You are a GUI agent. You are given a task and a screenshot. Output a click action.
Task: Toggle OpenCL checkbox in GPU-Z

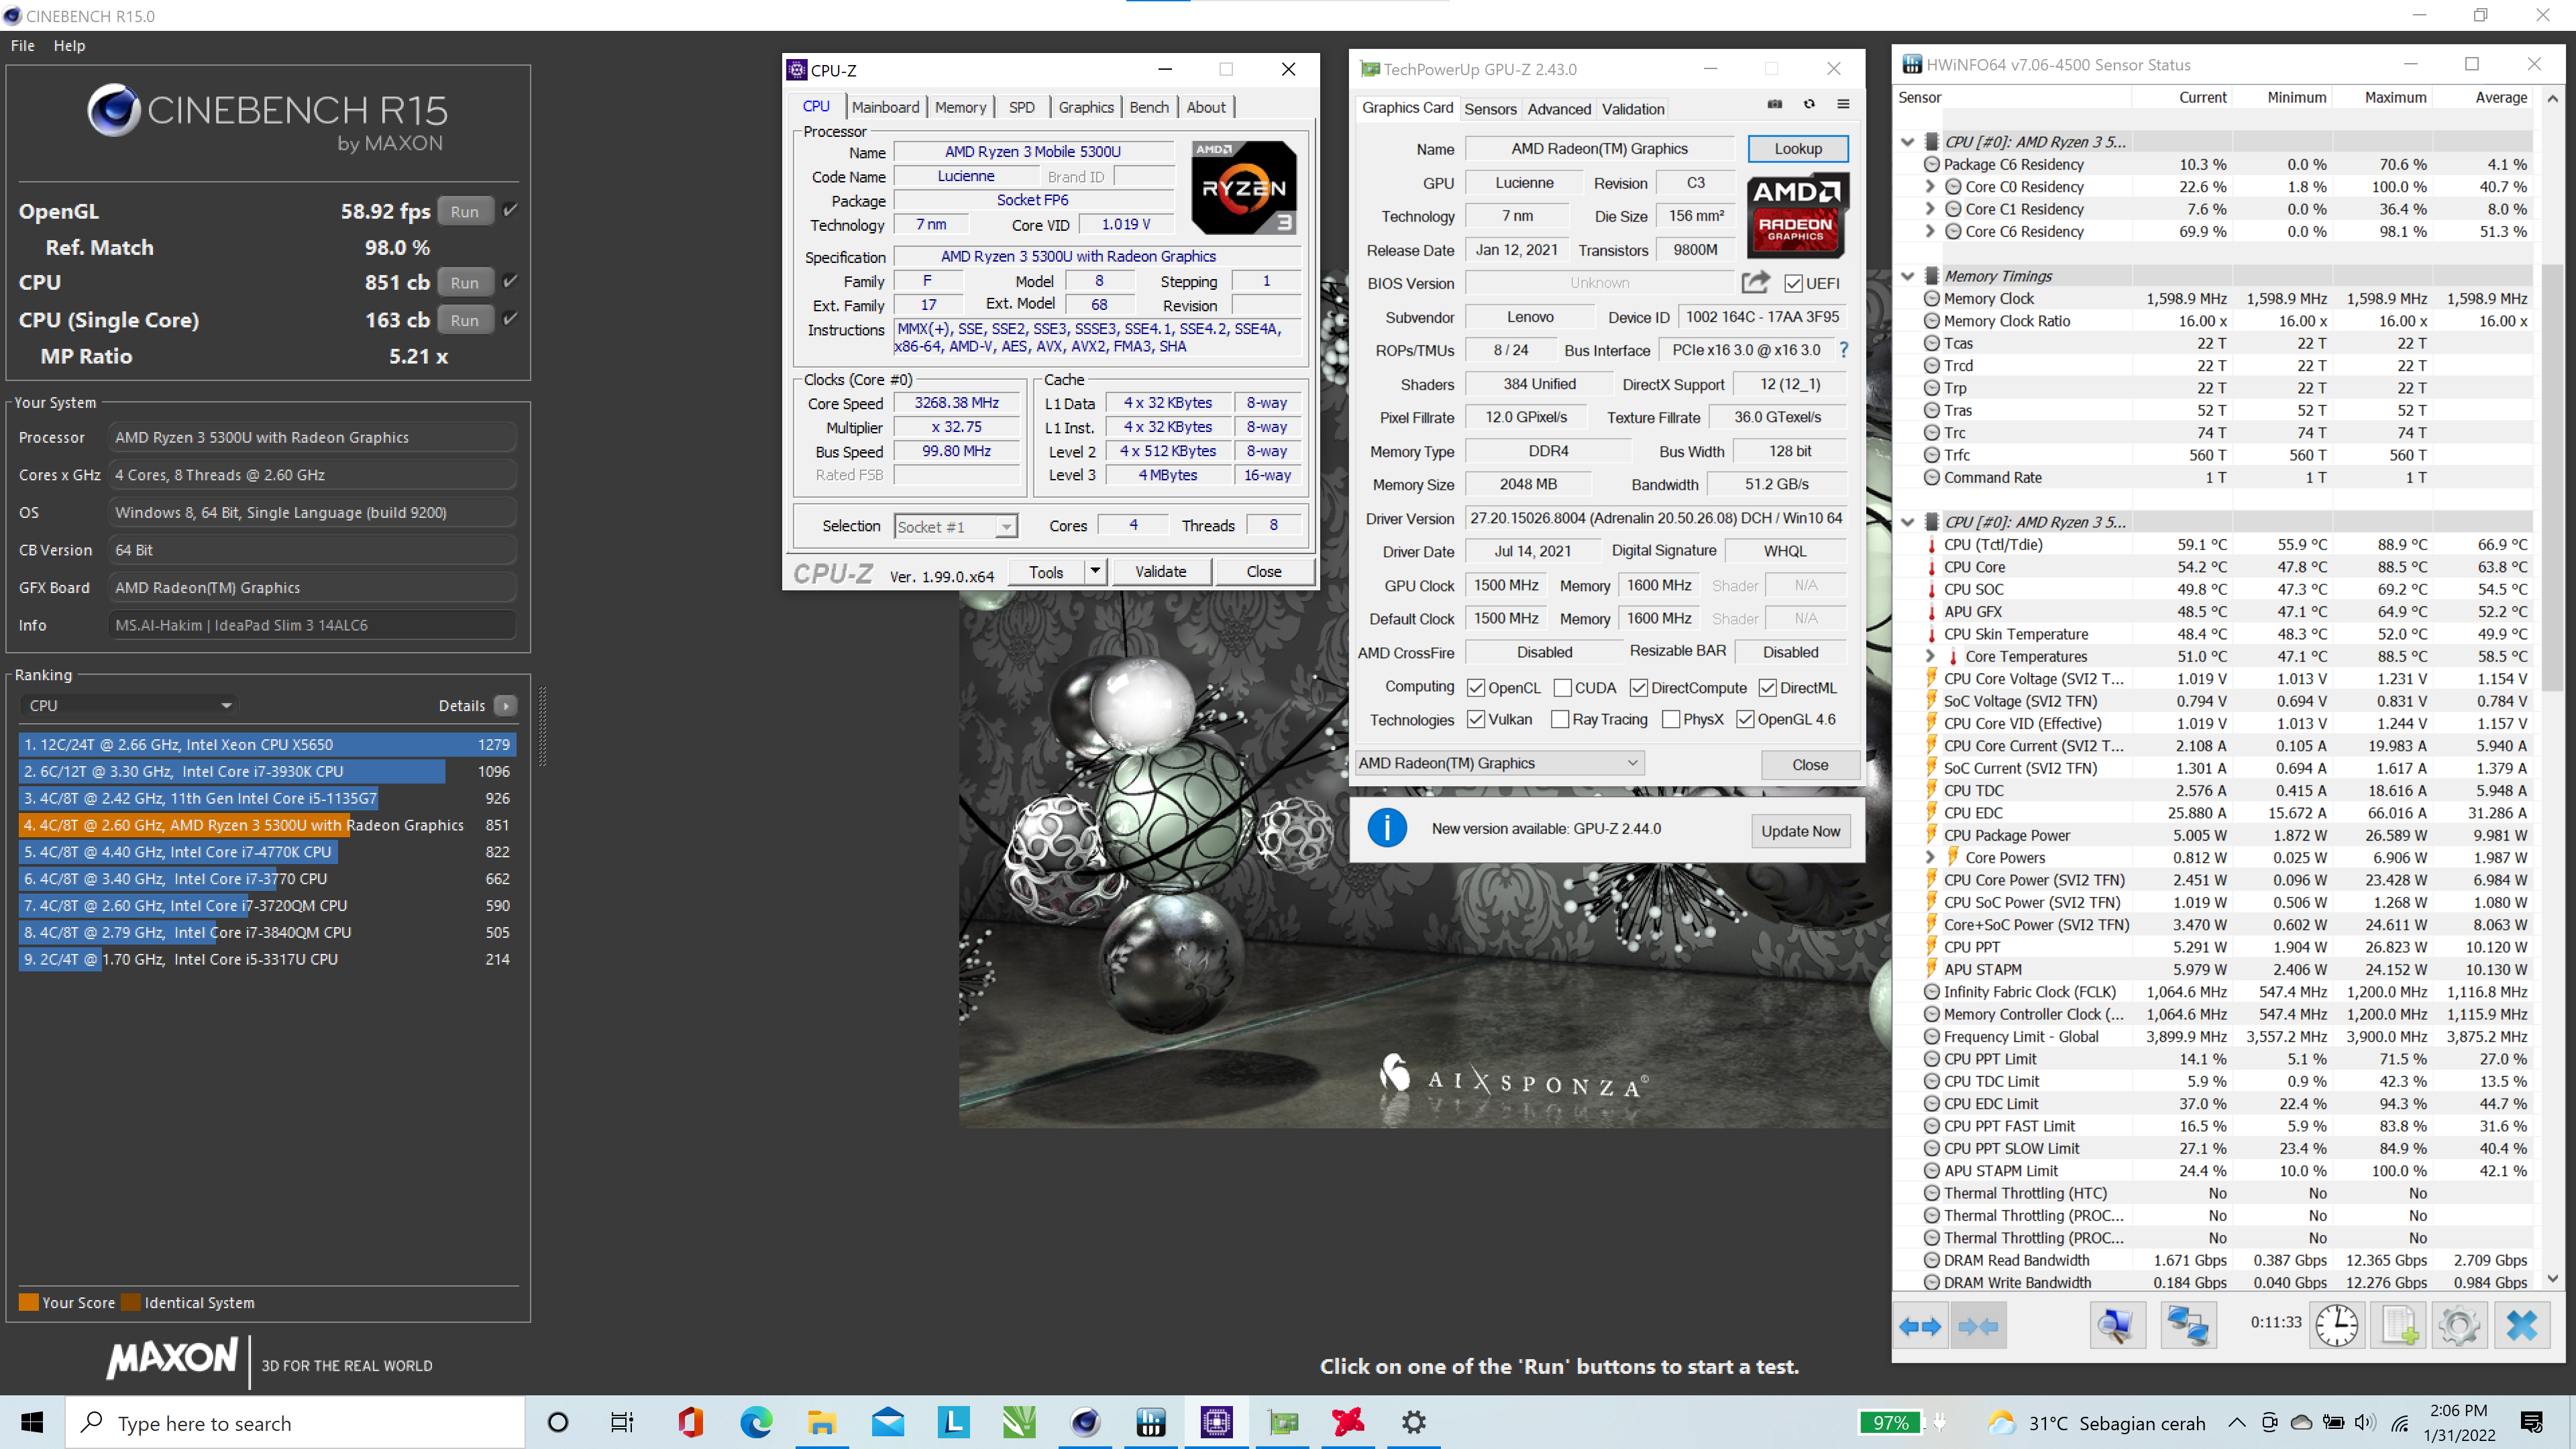(x=1476, y=688)
